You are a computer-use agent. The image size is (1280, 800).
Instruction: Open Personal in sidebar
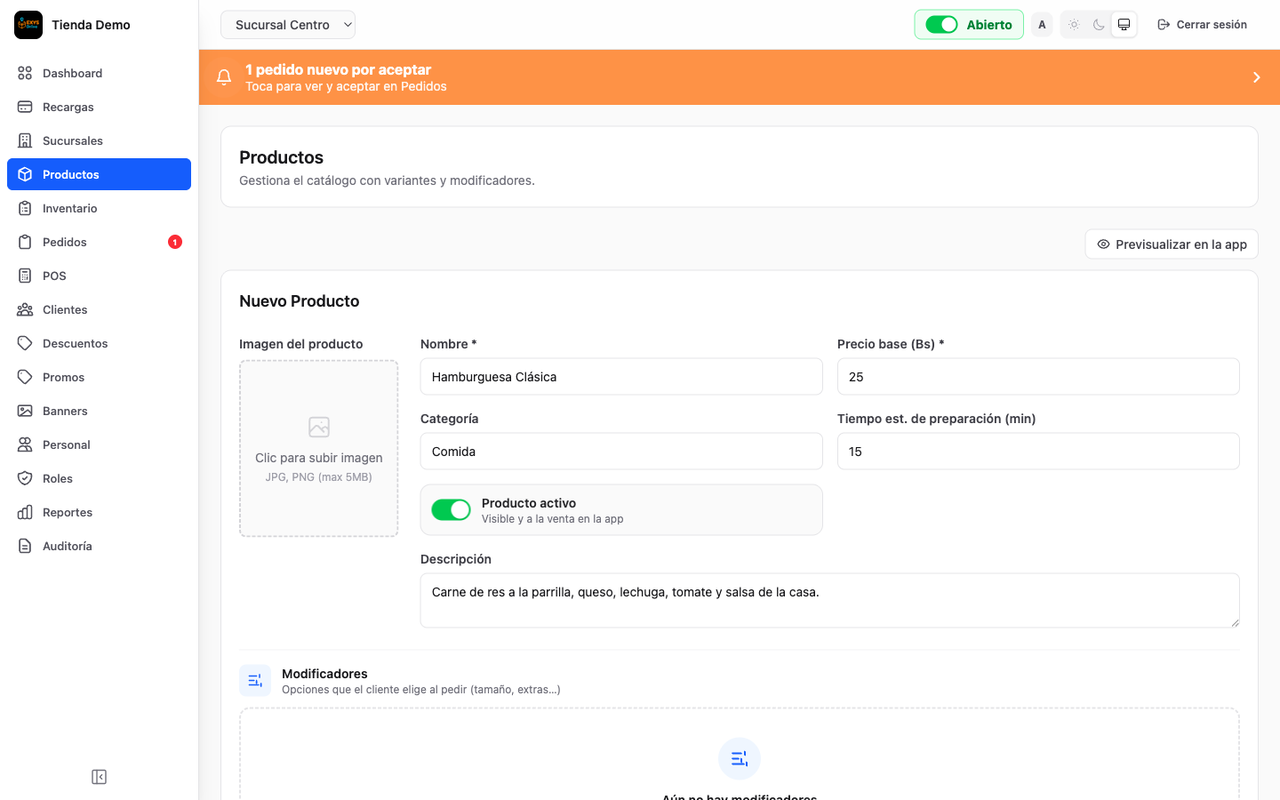coord(99,445)
